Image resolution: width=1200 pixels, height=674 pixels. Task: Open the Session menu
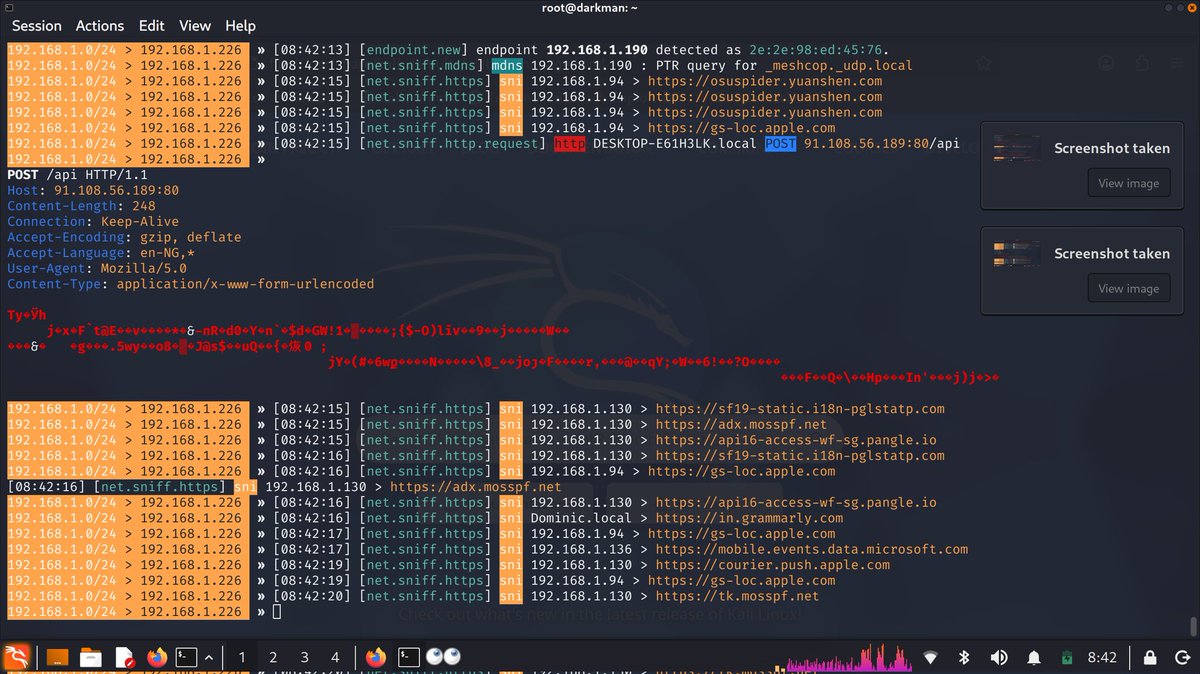point(36,25)
